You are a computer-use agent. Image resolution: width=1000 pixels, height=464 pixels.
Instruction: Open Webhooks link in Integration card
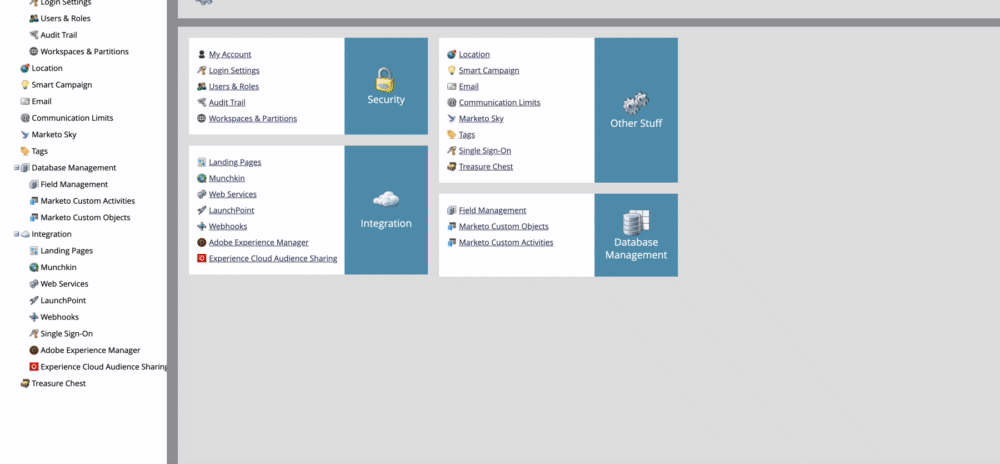coord(228,226)
